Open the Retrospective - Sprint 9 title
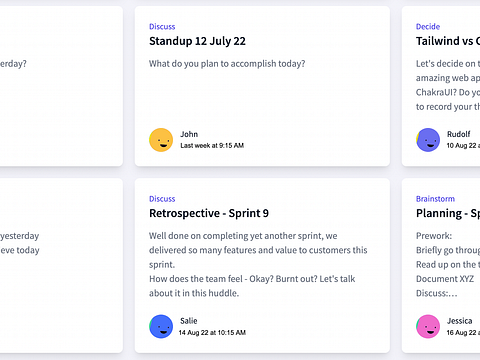Viewport: 480px width, 360px height. pyautogui.click(x=209, y=213)
